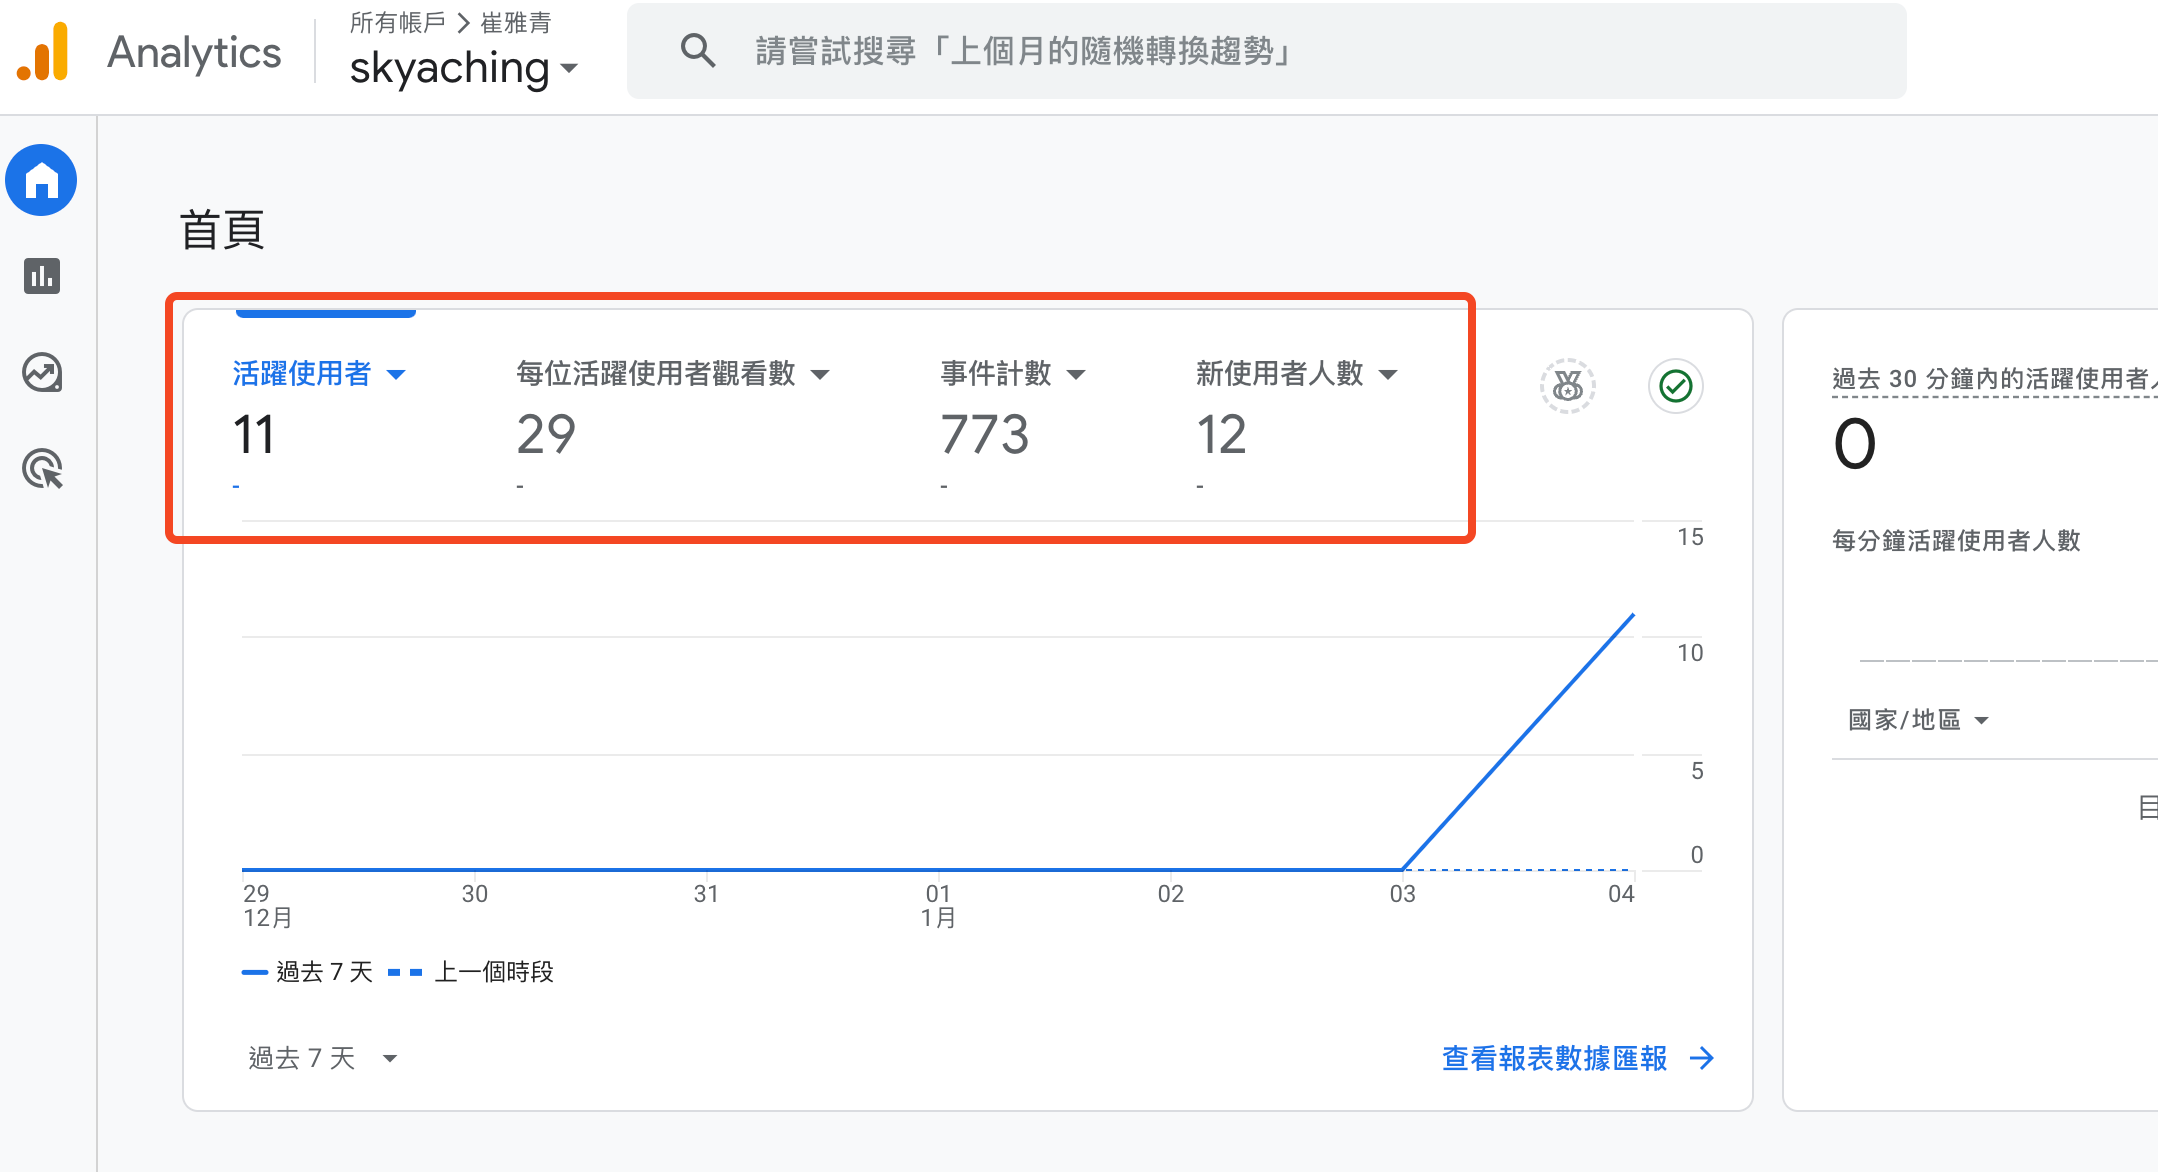Open the 國家/地區 dimension dropdown
This screenshot has width=2158, height=1172.
coord(1918,720)
